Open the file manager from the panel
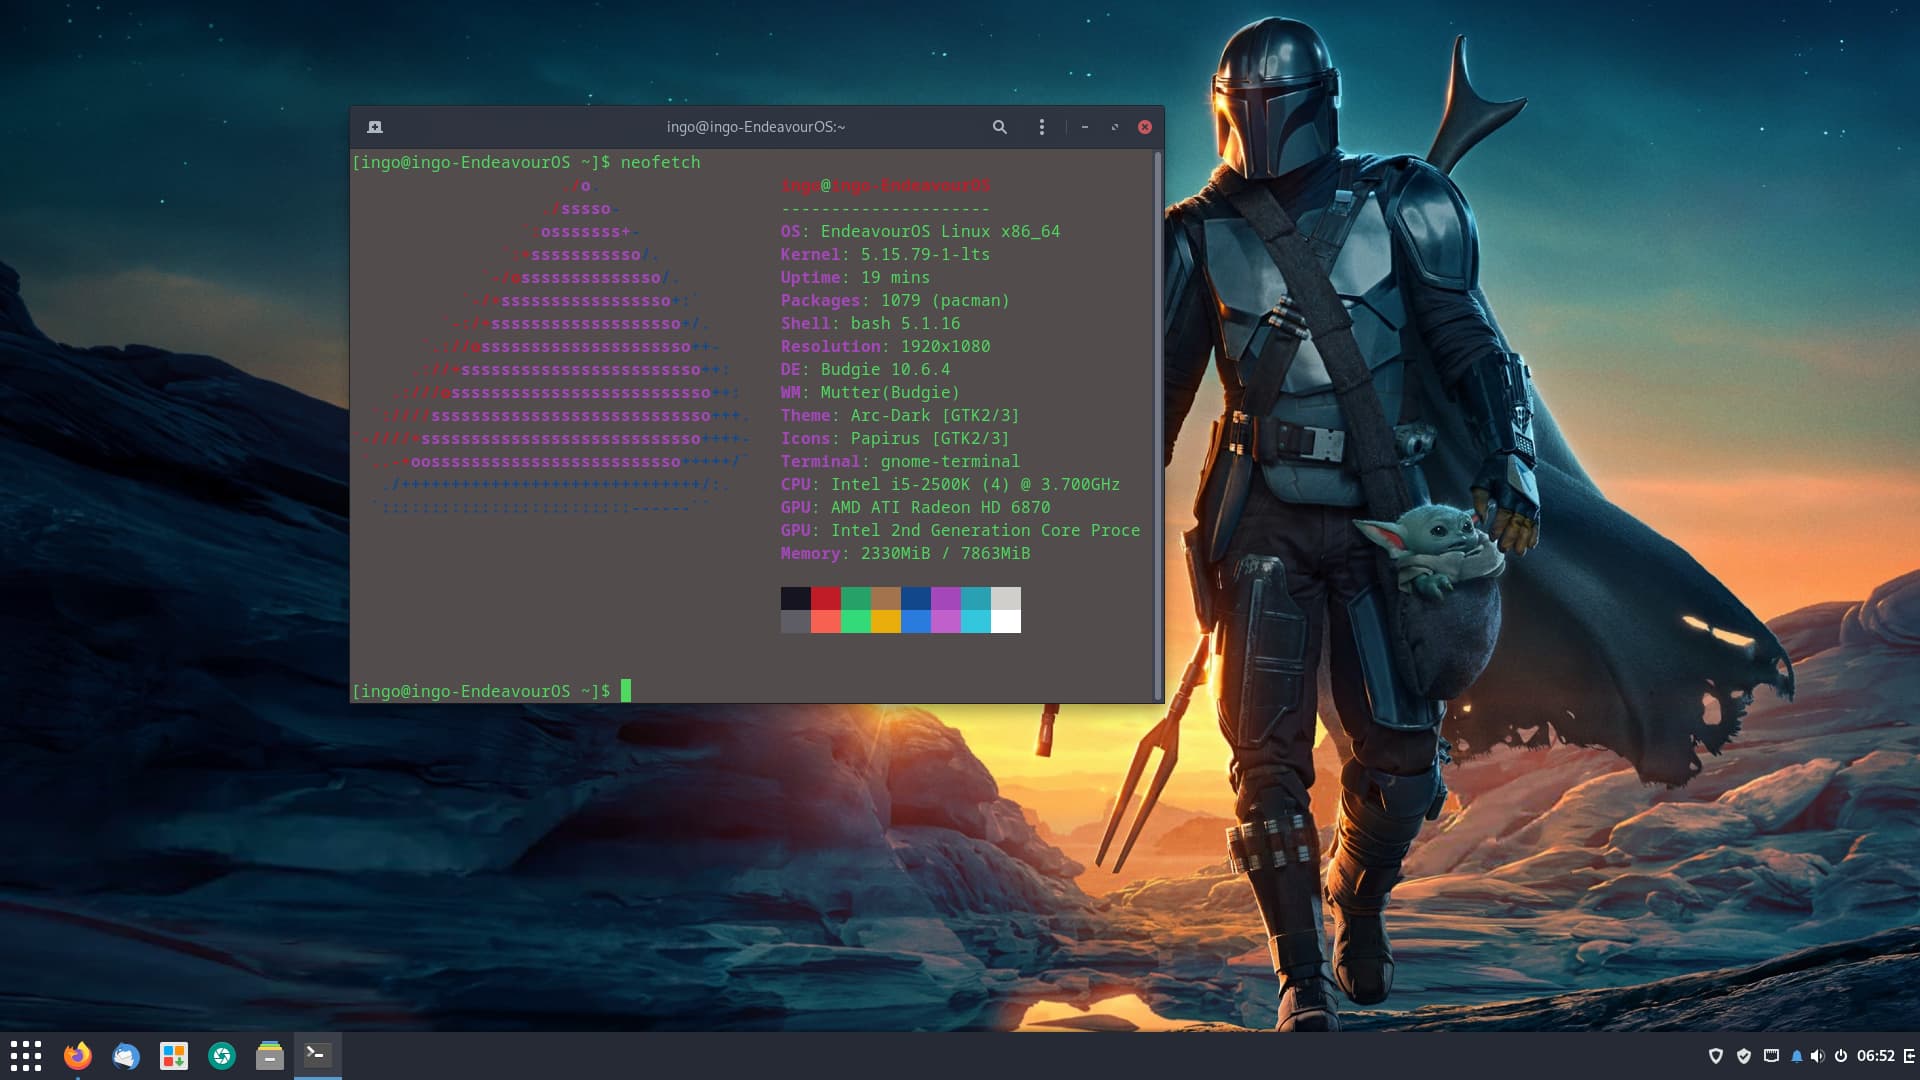 [x=270, y=1056]
